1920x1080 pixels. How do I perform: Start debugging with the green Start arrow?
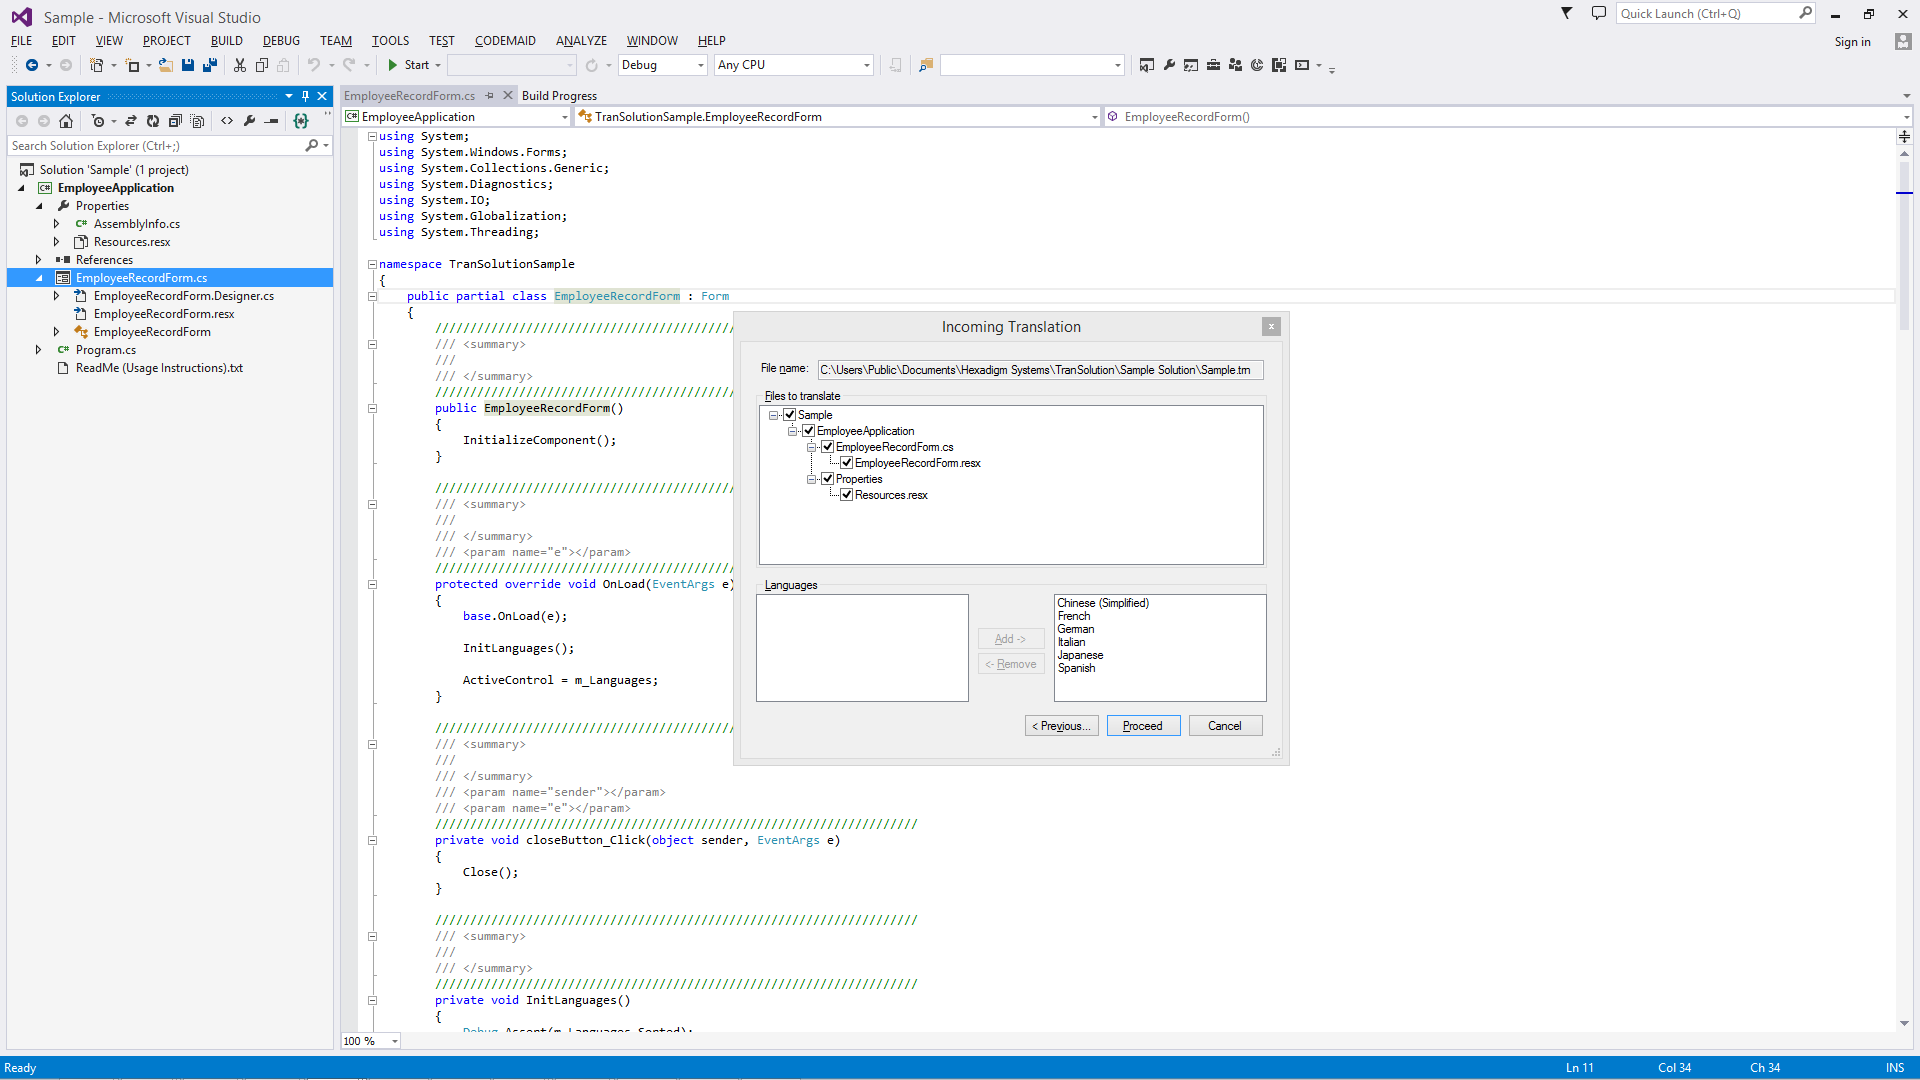click(393, 65)
